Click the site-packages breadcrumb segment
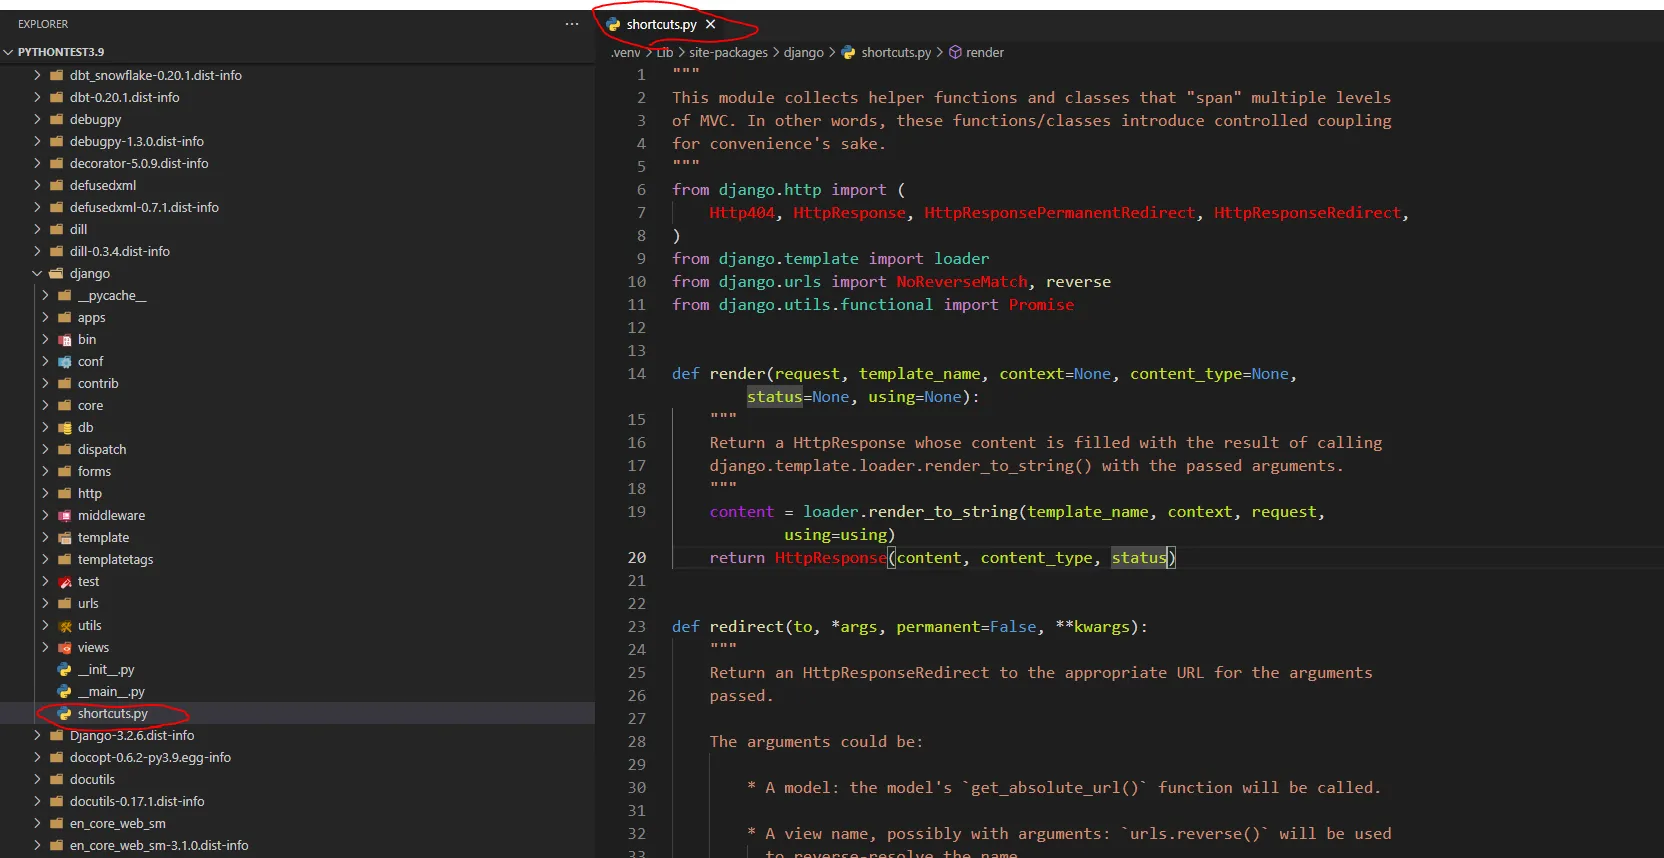 728,53
